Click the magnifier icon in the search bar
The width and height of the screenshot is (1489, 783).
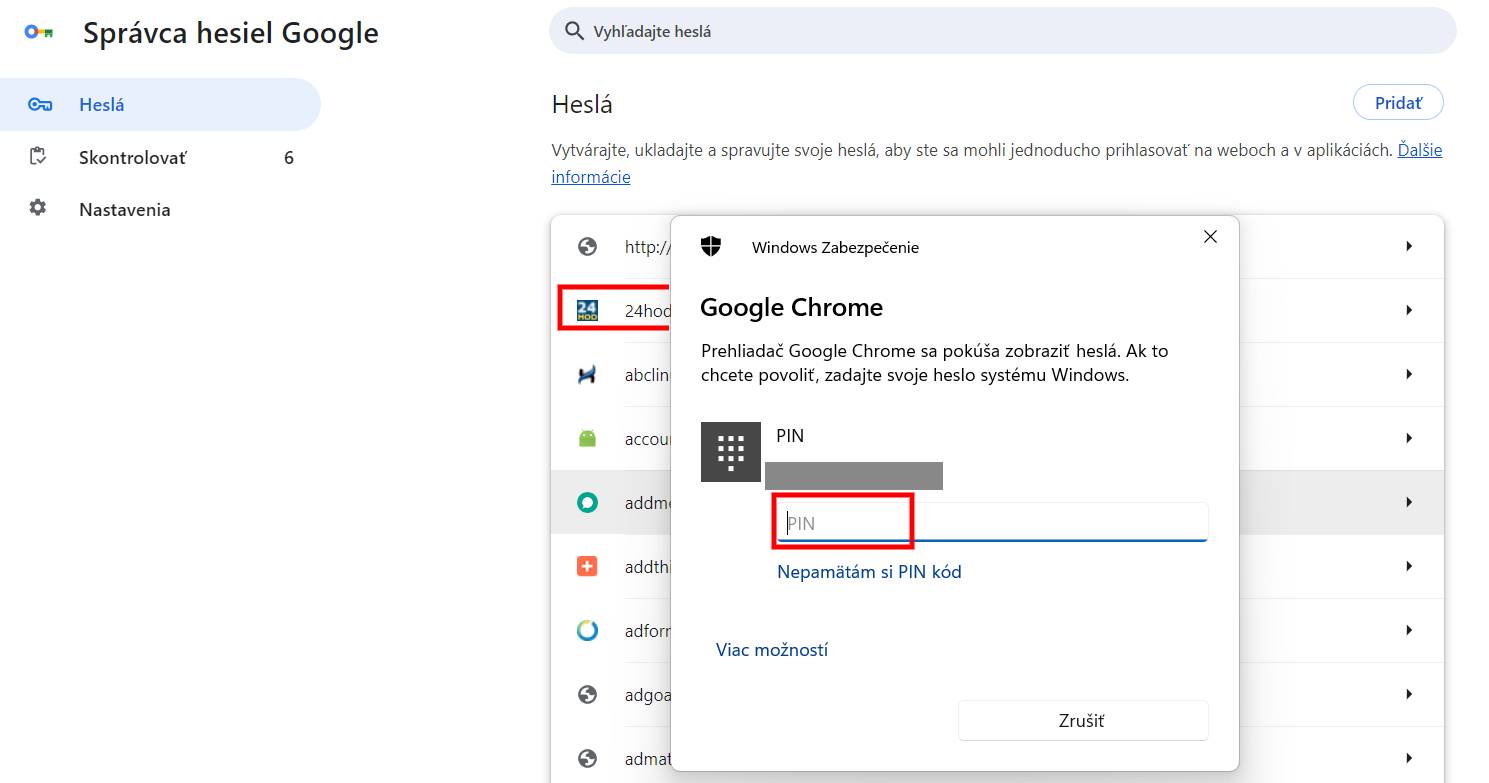tap(574, 31)
